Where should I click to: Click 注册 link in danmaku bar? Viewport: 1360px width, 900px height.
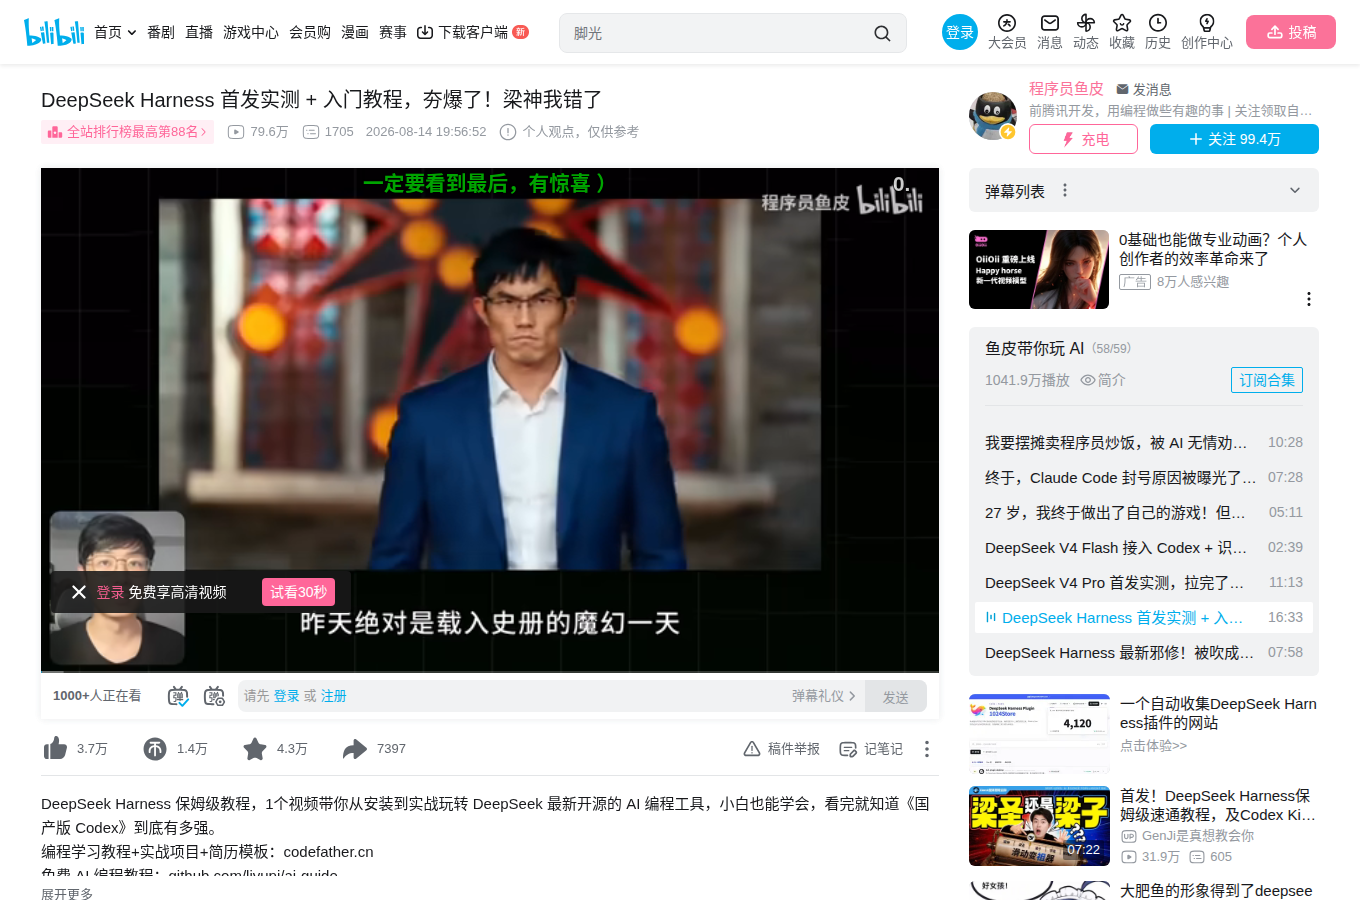click(x=334, y=696)
